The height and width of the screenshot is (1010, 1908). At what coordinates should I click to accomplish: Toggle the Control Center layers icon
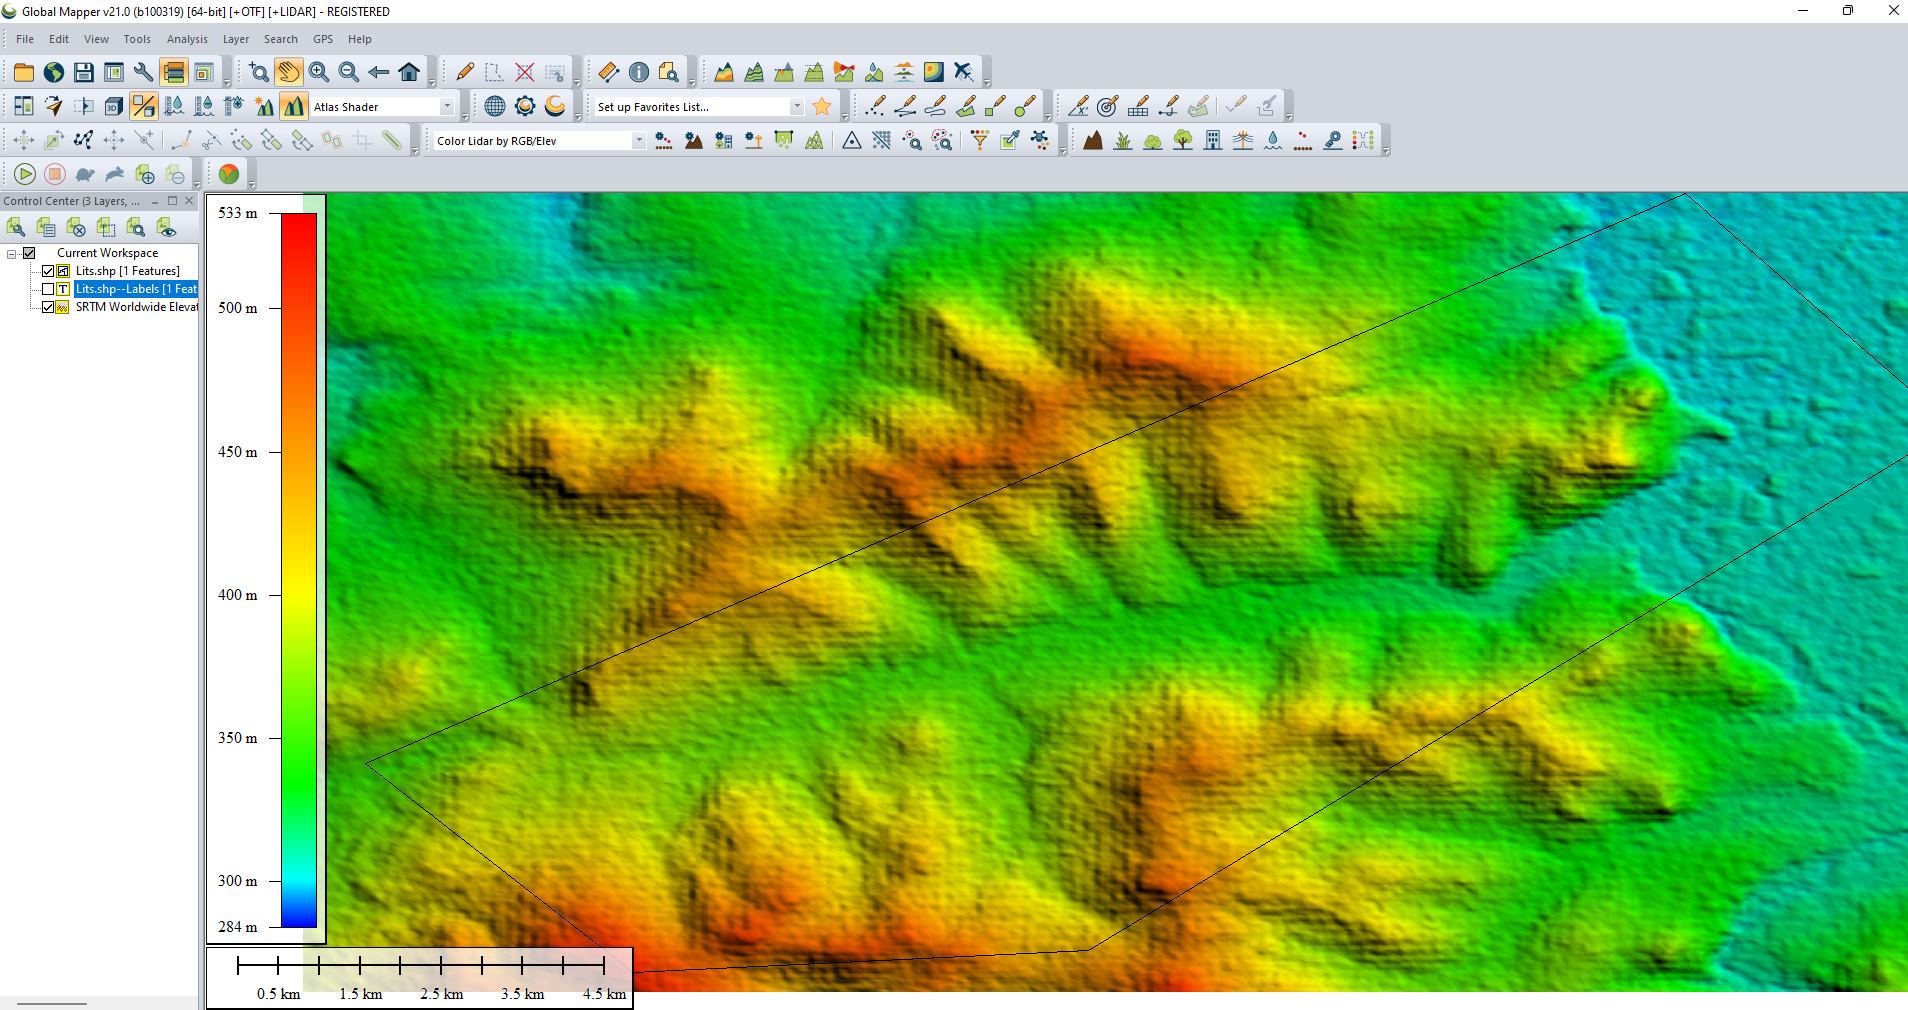174,72
